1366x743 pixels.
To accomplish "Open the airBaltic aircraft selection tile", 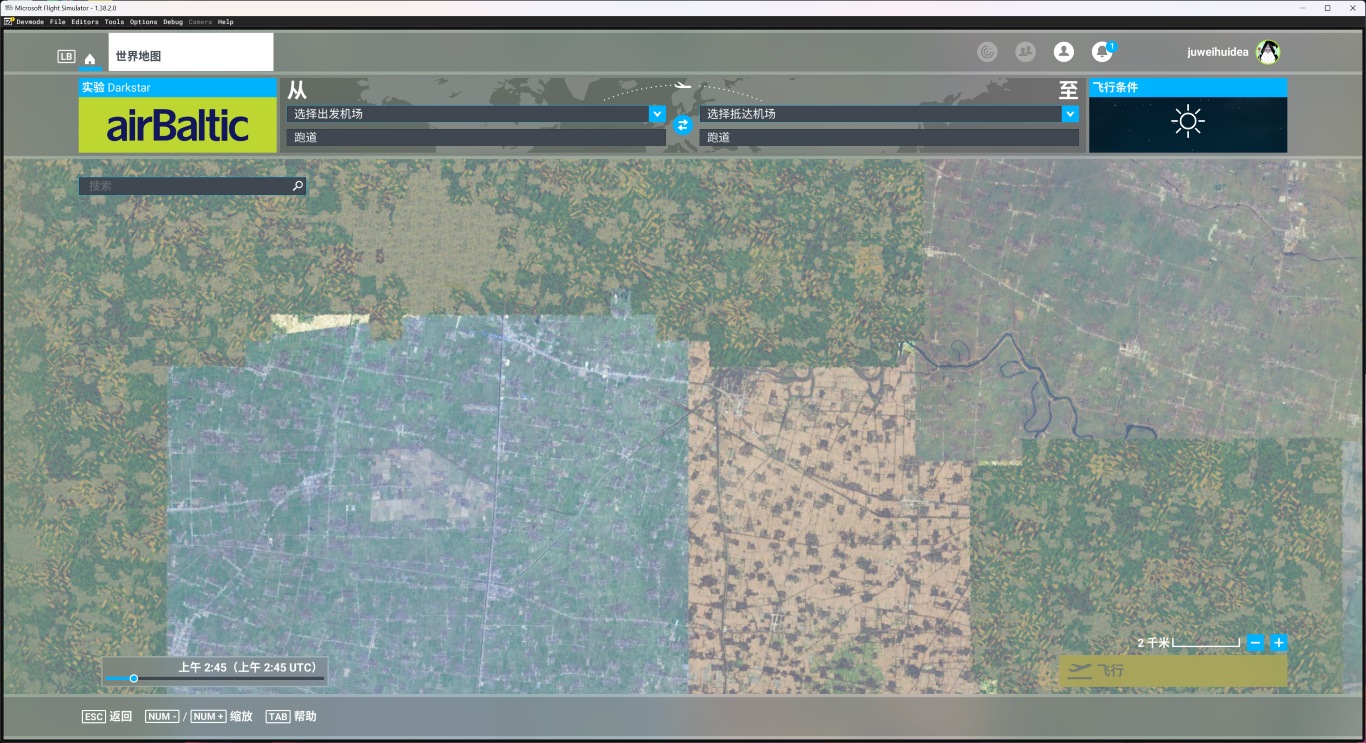I will [x=178, y=125].
